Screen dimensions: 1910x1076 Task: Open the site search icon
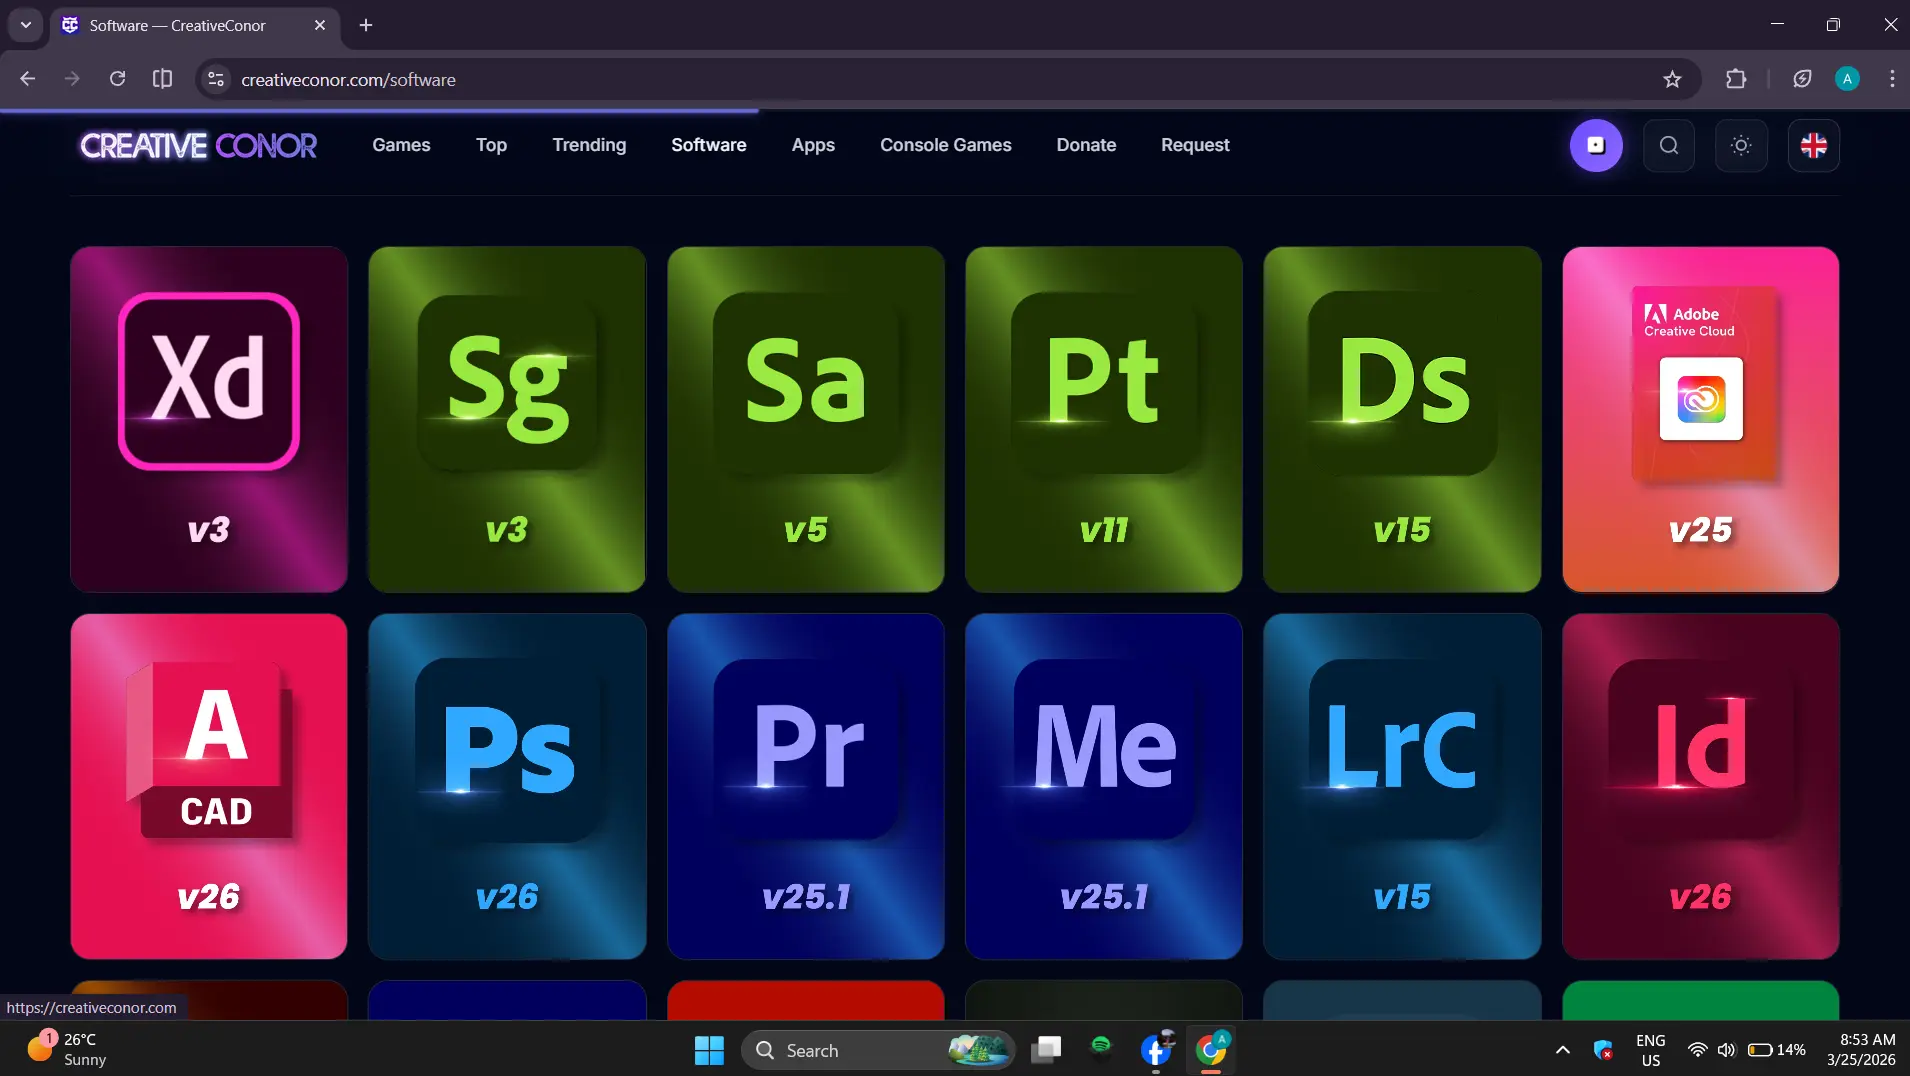[x=1669, y=145]
